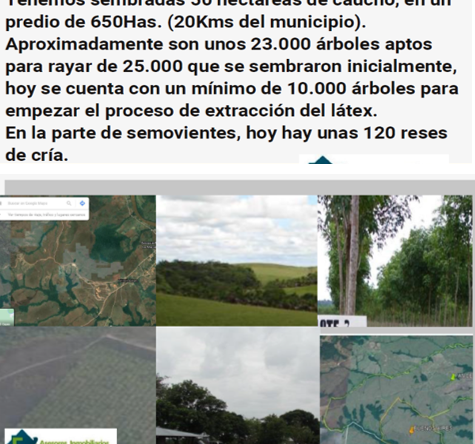This screenshot has height=444, width=475.
Task: Click the magnifier search icon in Google Maps box
Action: [x=69, y=203]
